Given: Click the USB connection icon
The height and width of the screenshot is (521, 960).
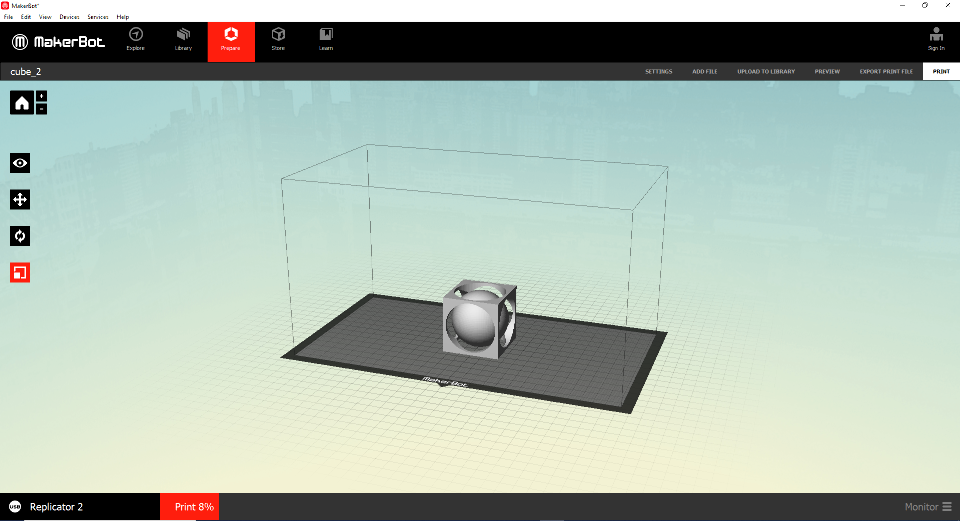Looking at the screenshot, I should tap(15, 507).
